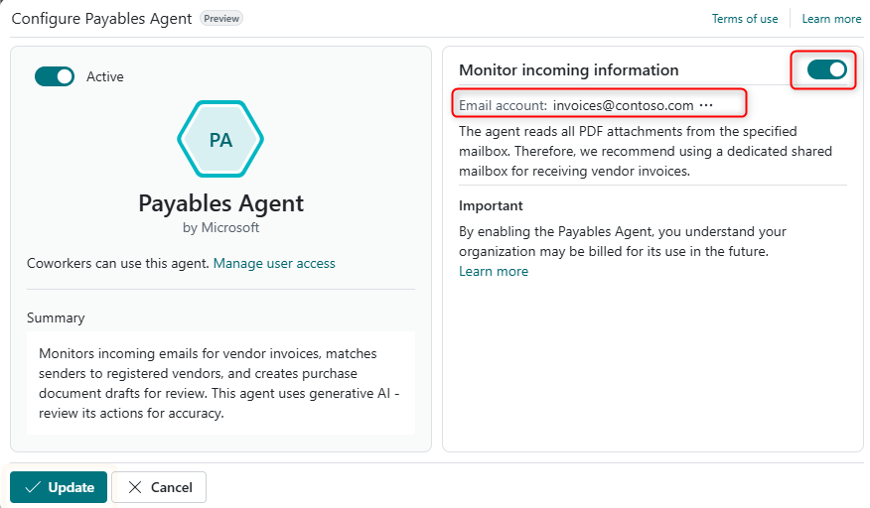Open the top-right Learn more link
This screenshot has width=870, height=508.
[831, 19]
